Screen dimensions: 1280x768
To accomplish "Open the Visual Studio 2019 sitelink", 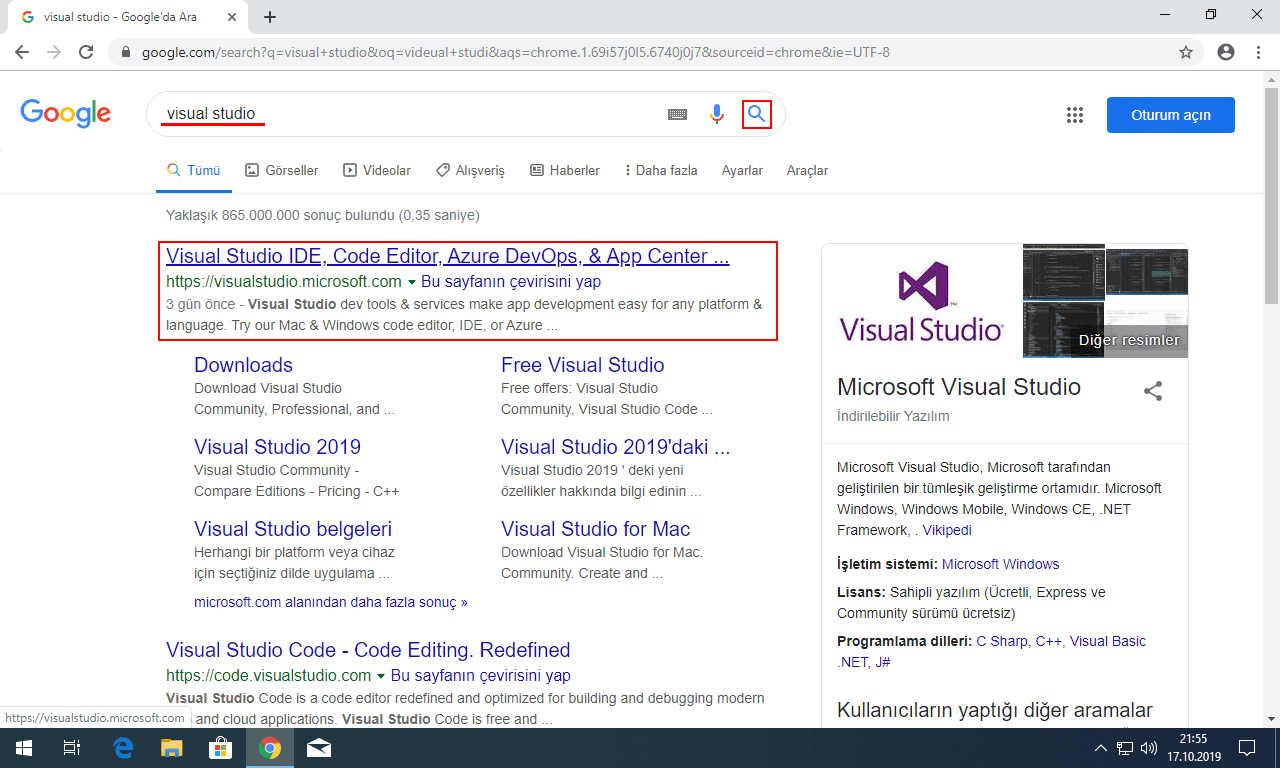I will tap(278, 447).
